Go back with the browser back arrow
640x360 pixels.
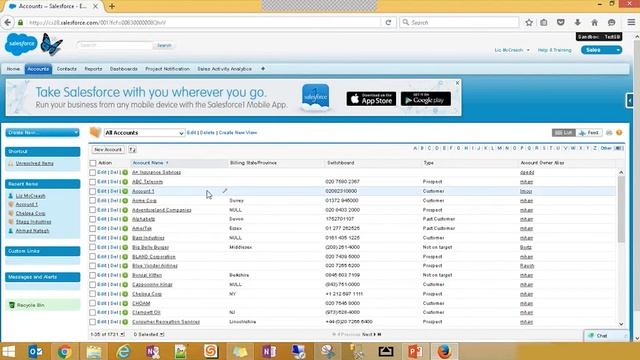point(7,22)
